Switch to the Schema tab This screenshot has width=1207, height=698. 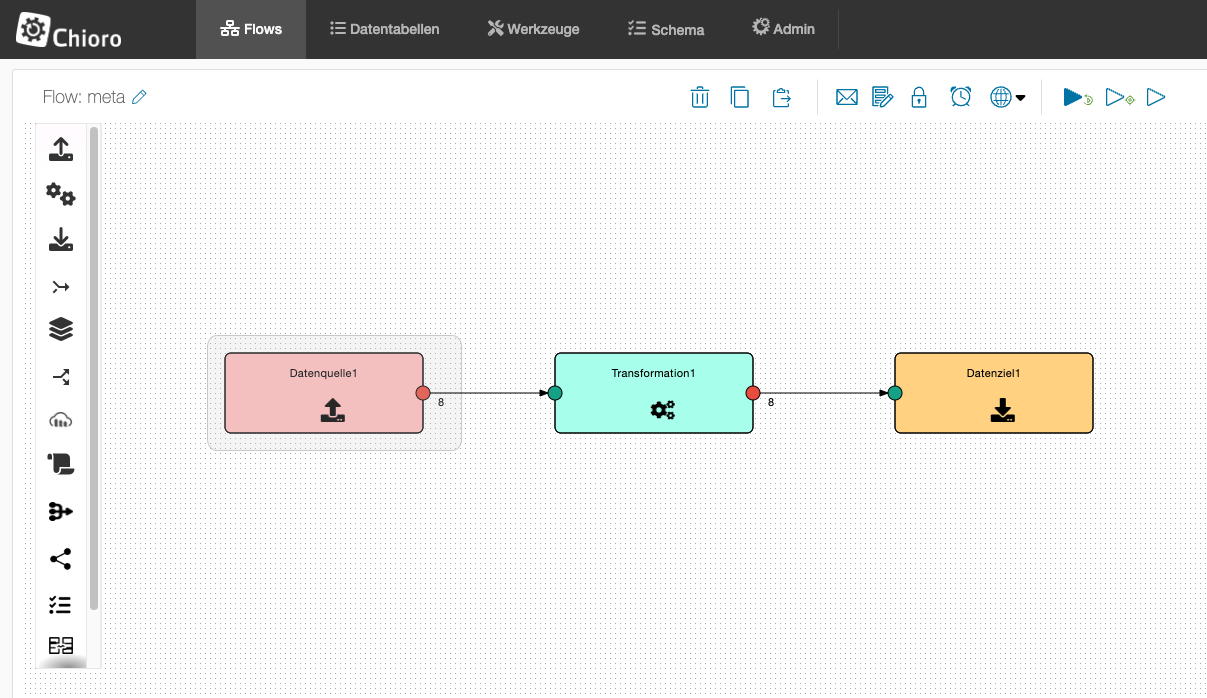click(x=666, y=29)
